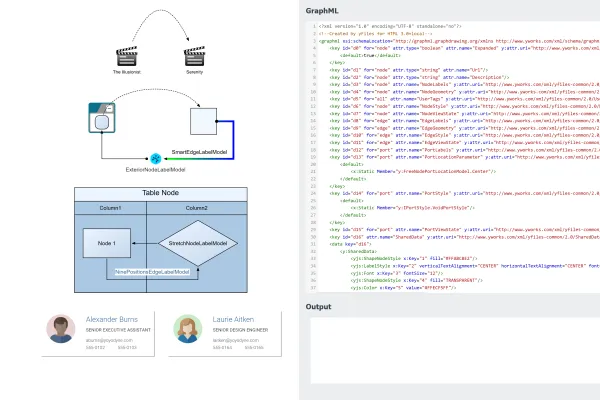This screenshot has width=600, height=400.
Task: Select Node 1 rectangle in table
Action: pos(107,243)
